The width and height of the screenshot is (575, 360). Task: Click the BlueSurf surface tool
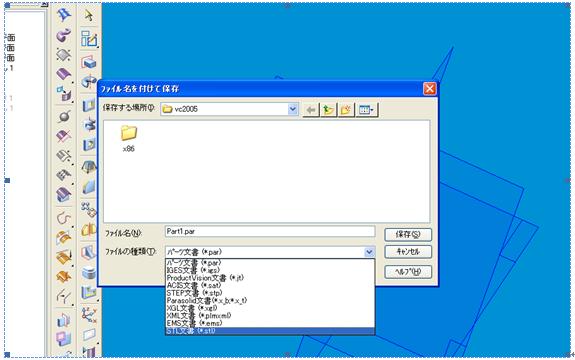(63, 15)
